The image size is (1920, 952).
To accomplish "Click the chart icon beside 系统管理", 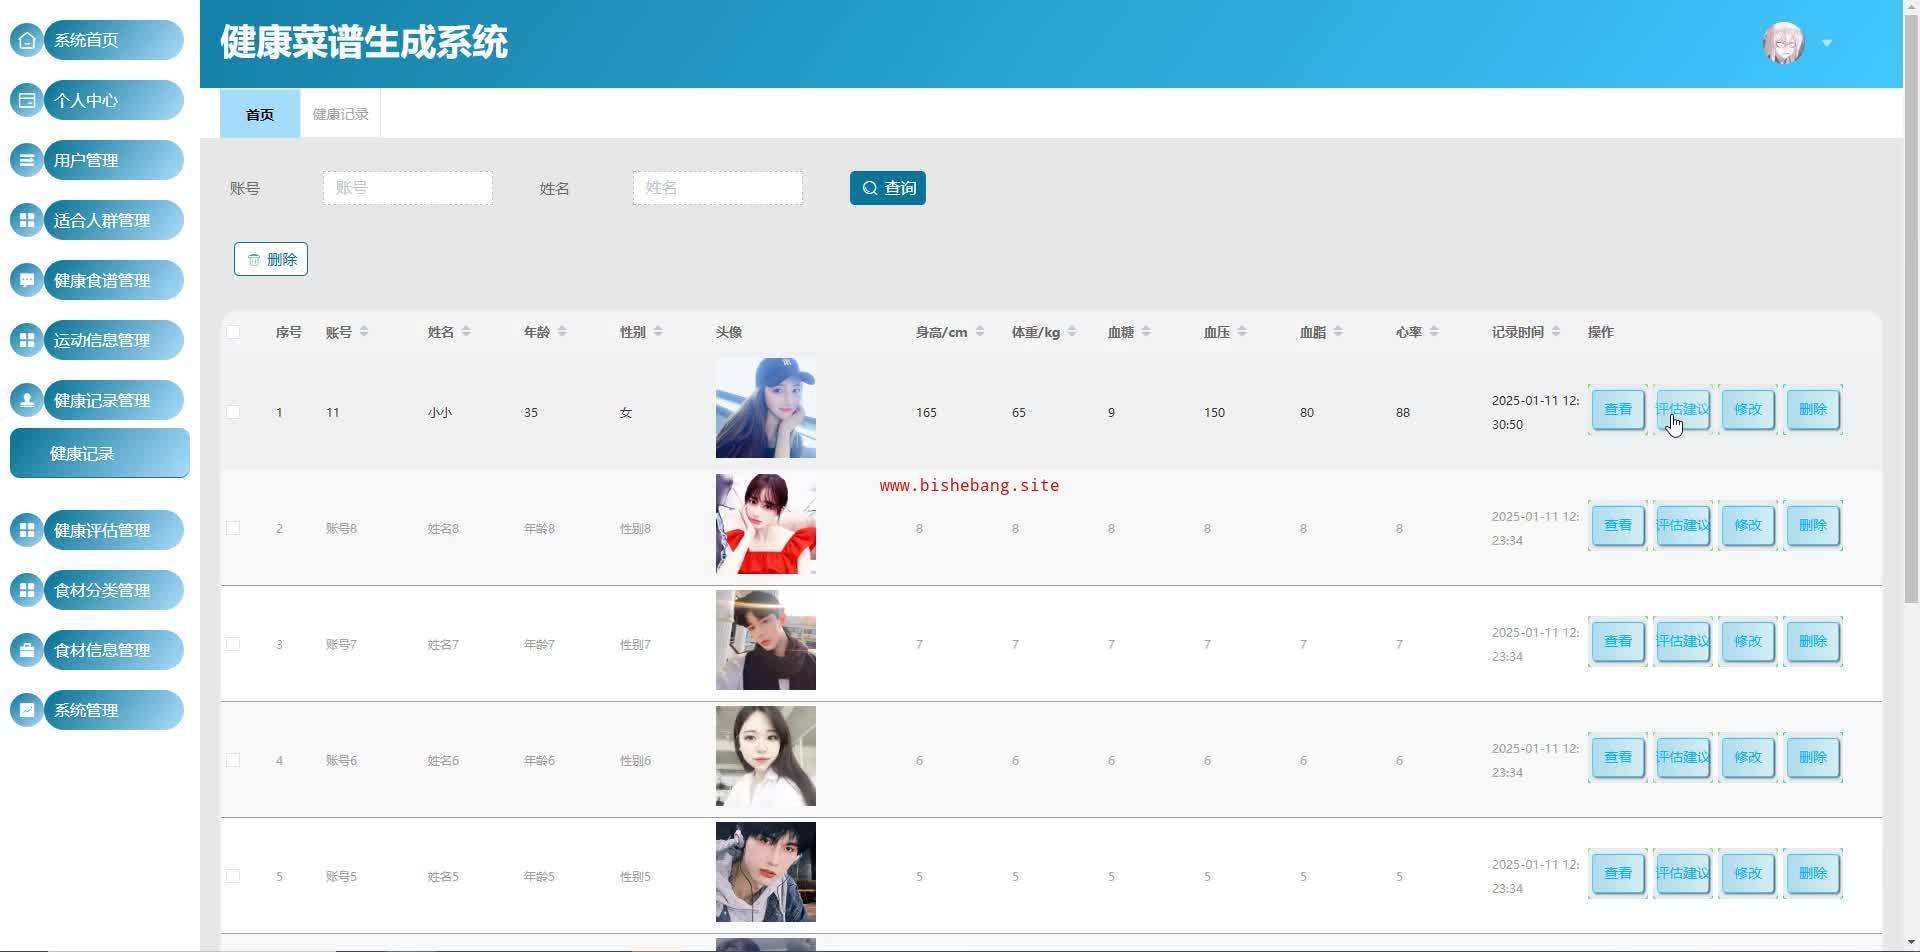I will tap(27, 710).
